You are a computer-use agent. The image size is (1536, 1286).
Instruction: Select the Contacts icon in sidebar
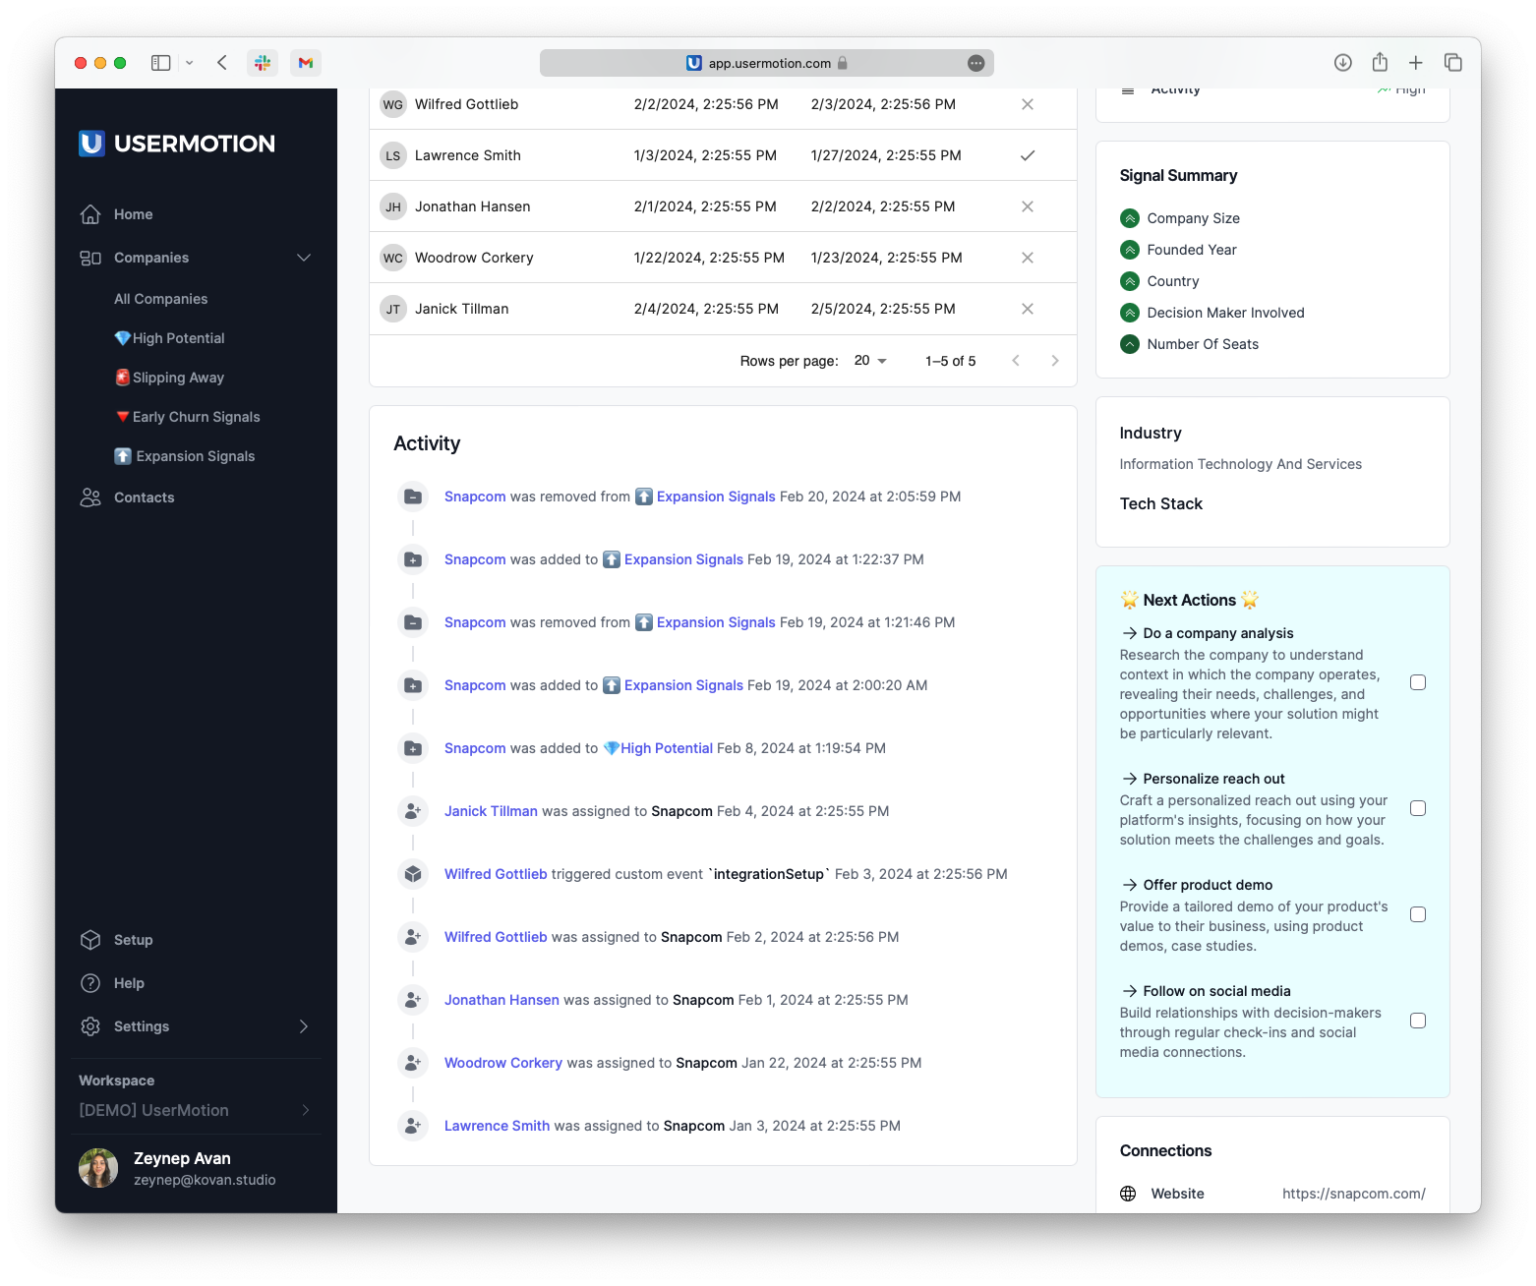pos(91,497)
